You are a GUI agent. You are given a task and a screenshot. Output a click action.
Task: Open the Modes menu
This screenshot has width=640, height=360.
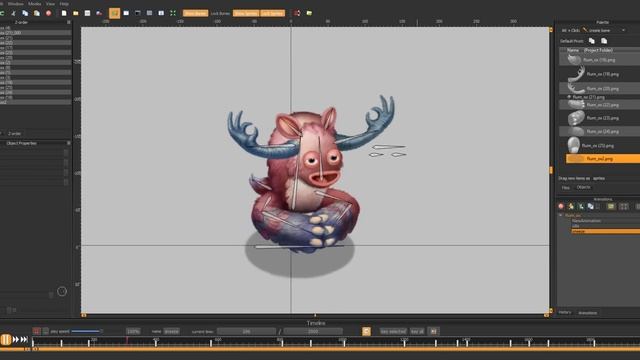(34, 4)
